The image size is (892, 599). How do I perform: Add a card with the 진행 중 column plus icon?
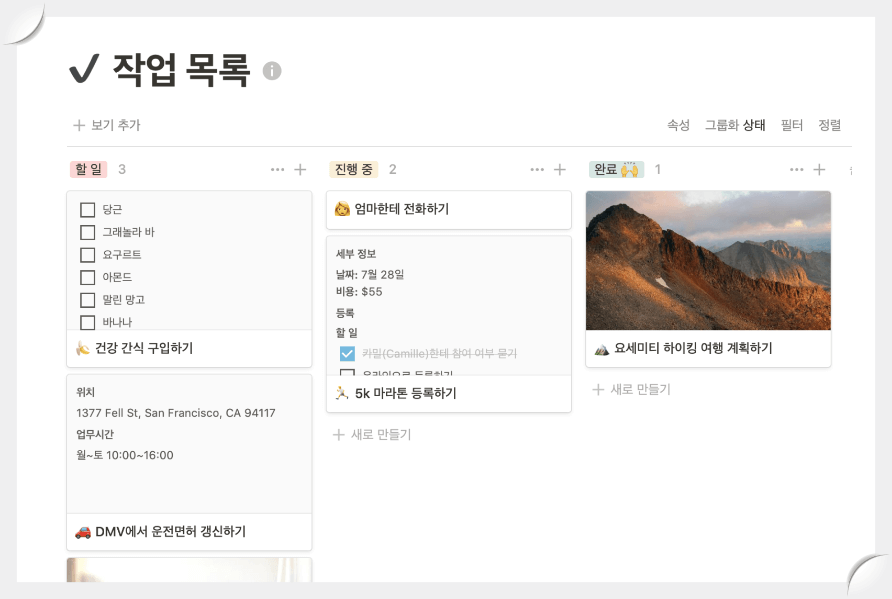tap(560, 169)
